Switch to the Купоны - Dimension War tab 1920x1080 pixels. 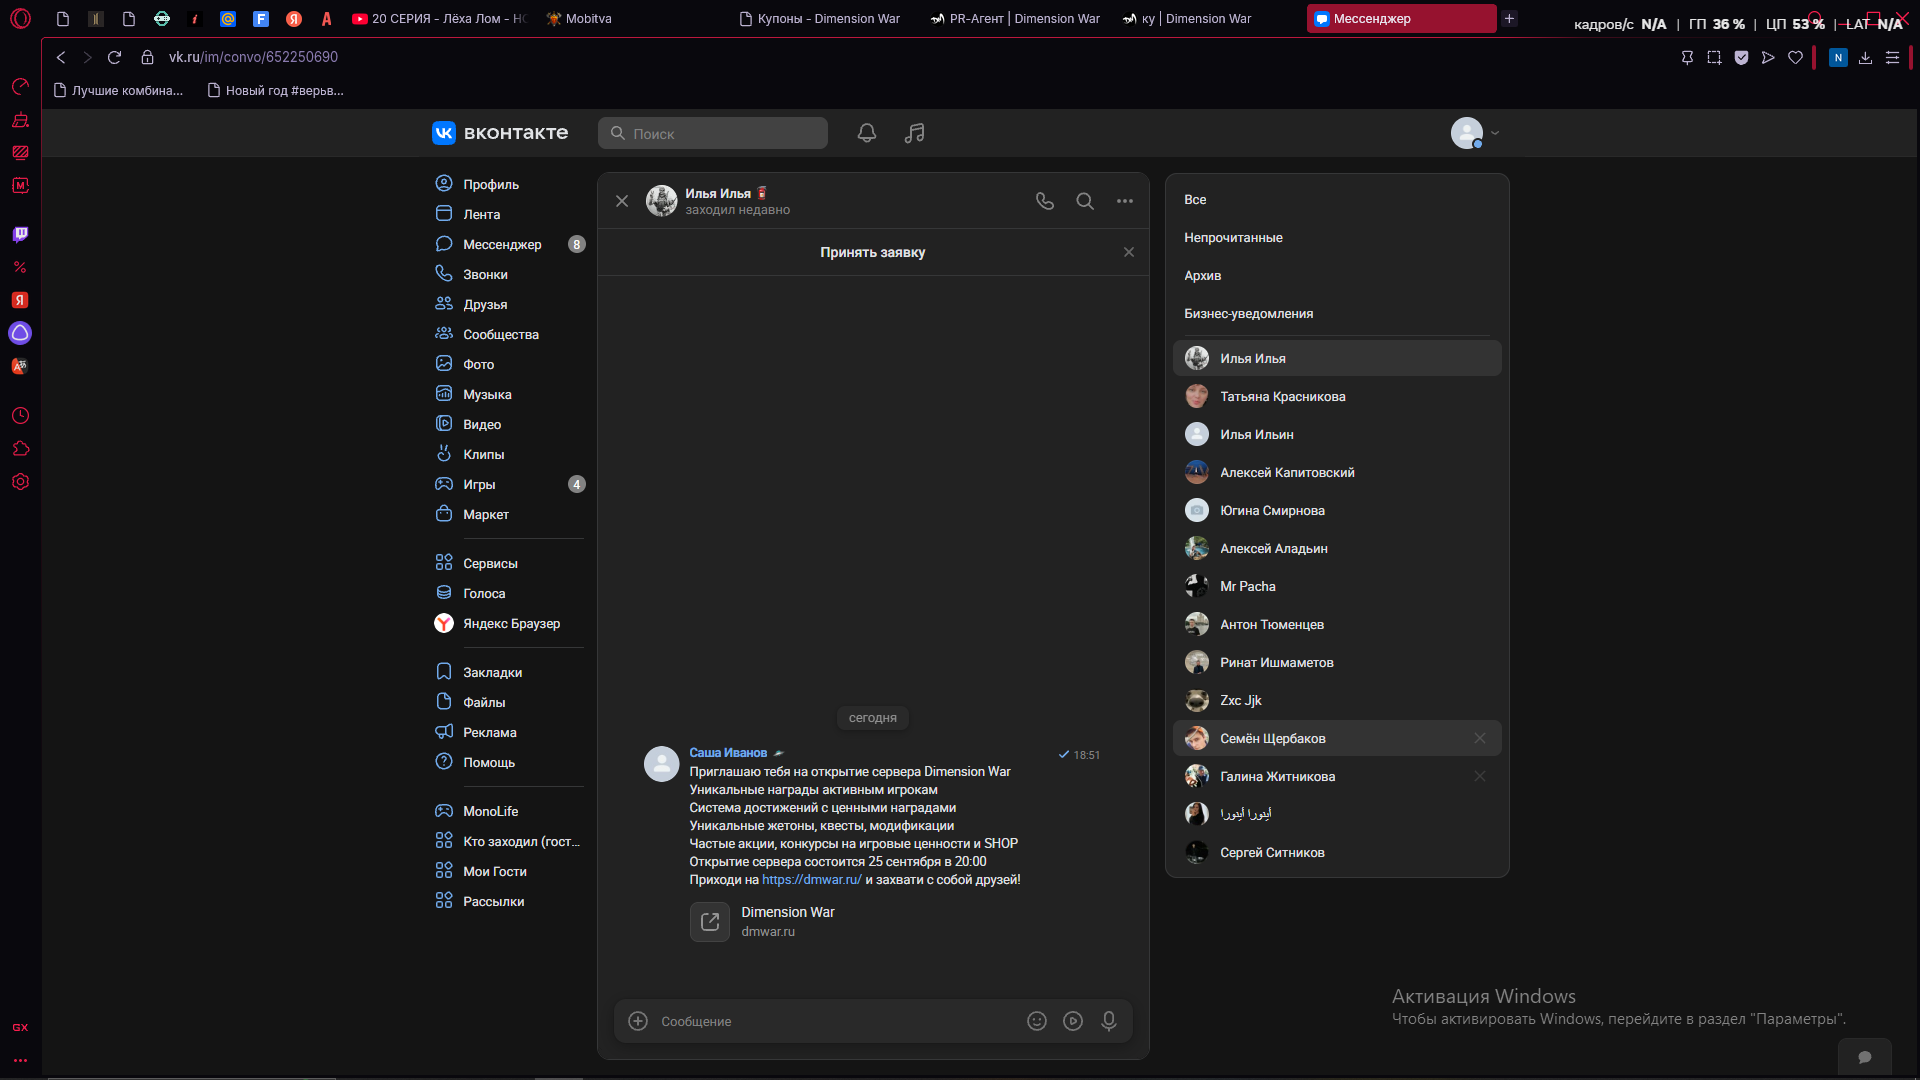(820, 18)
